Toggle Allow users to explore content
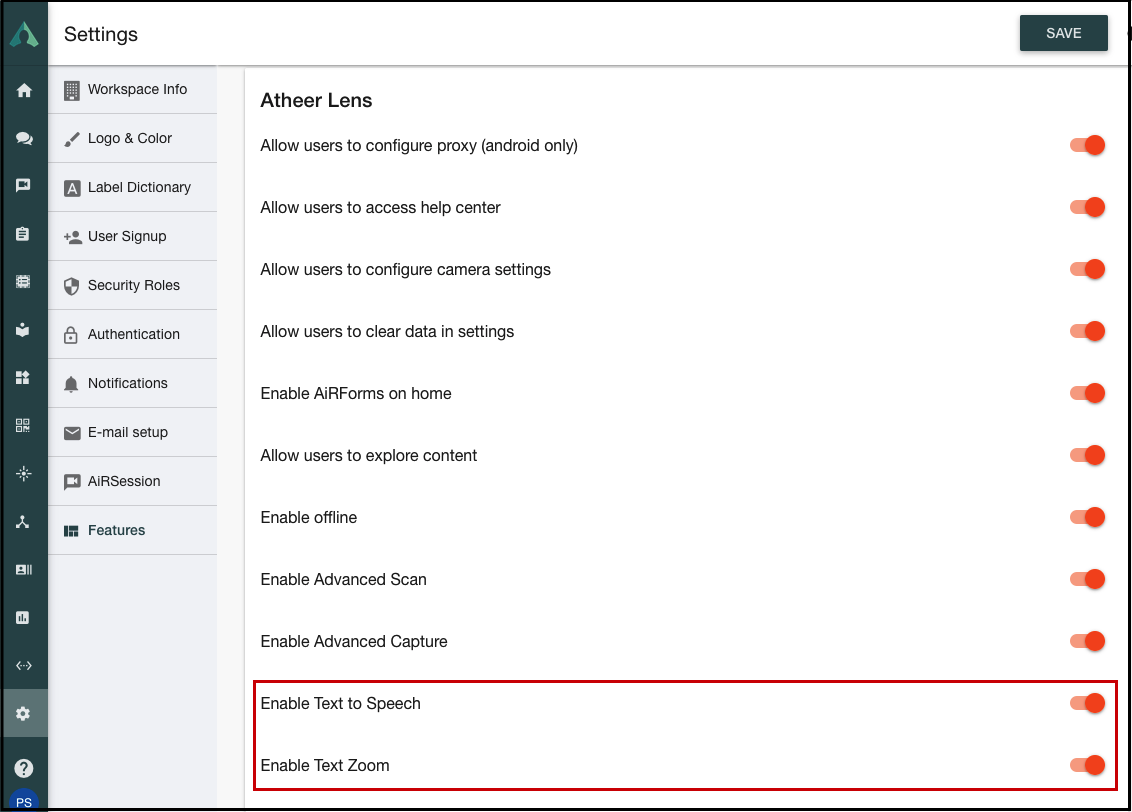This screenshot has width=1132, height=812. tap(1087, 455)
